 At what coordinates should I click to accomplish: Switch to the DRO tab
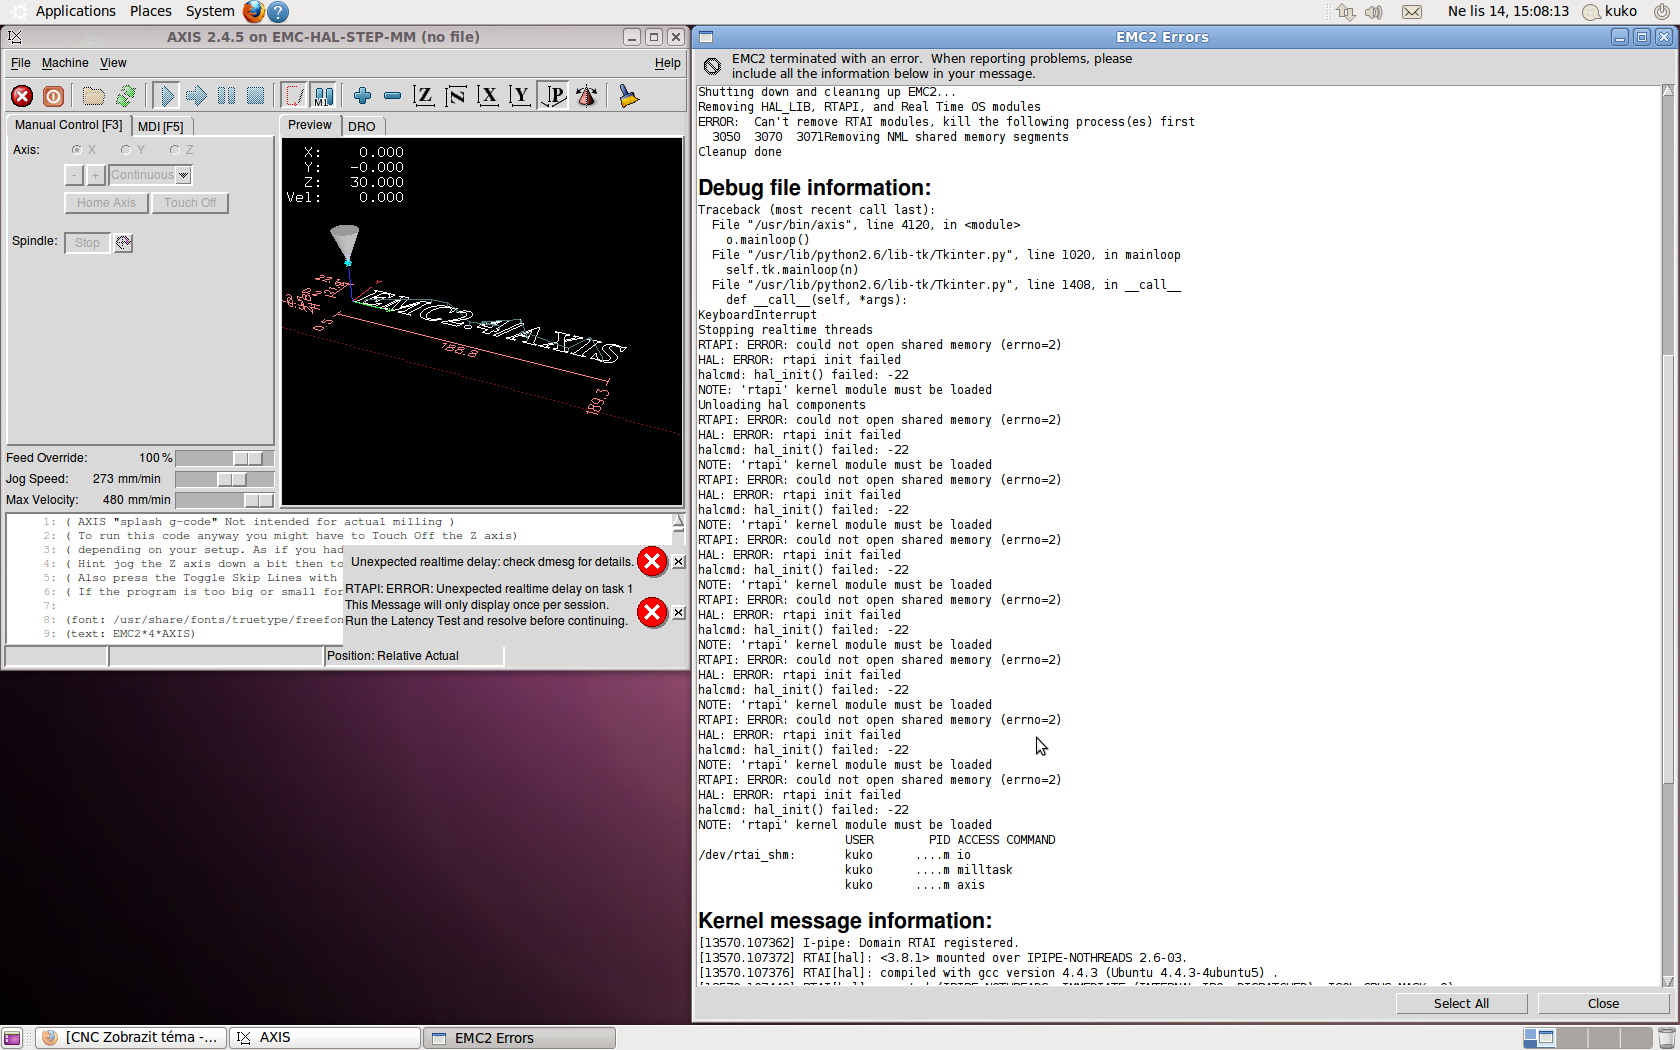pyautogui.click(x=362, y=127)
